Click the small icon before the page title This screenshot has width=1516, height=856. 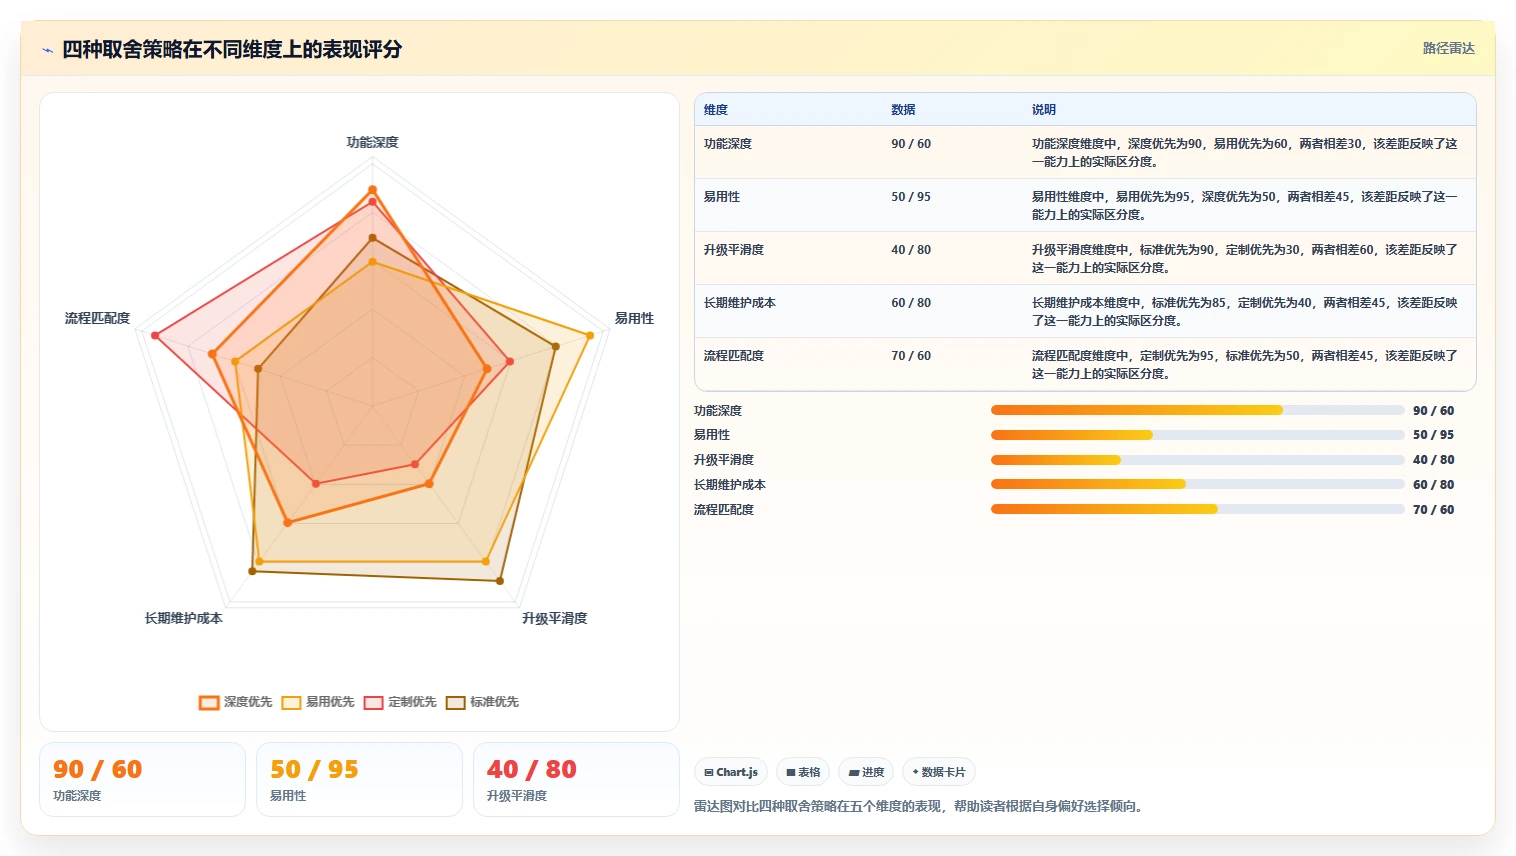47,50
